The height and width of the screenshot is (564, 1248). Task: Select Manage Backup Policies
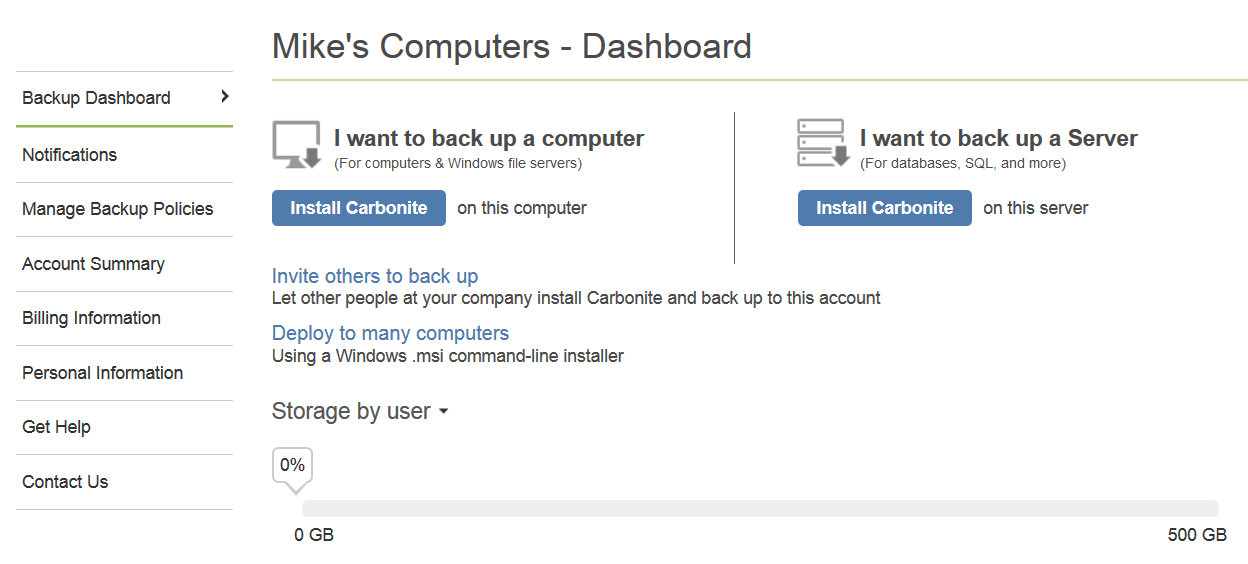click(x=118, y=209)
